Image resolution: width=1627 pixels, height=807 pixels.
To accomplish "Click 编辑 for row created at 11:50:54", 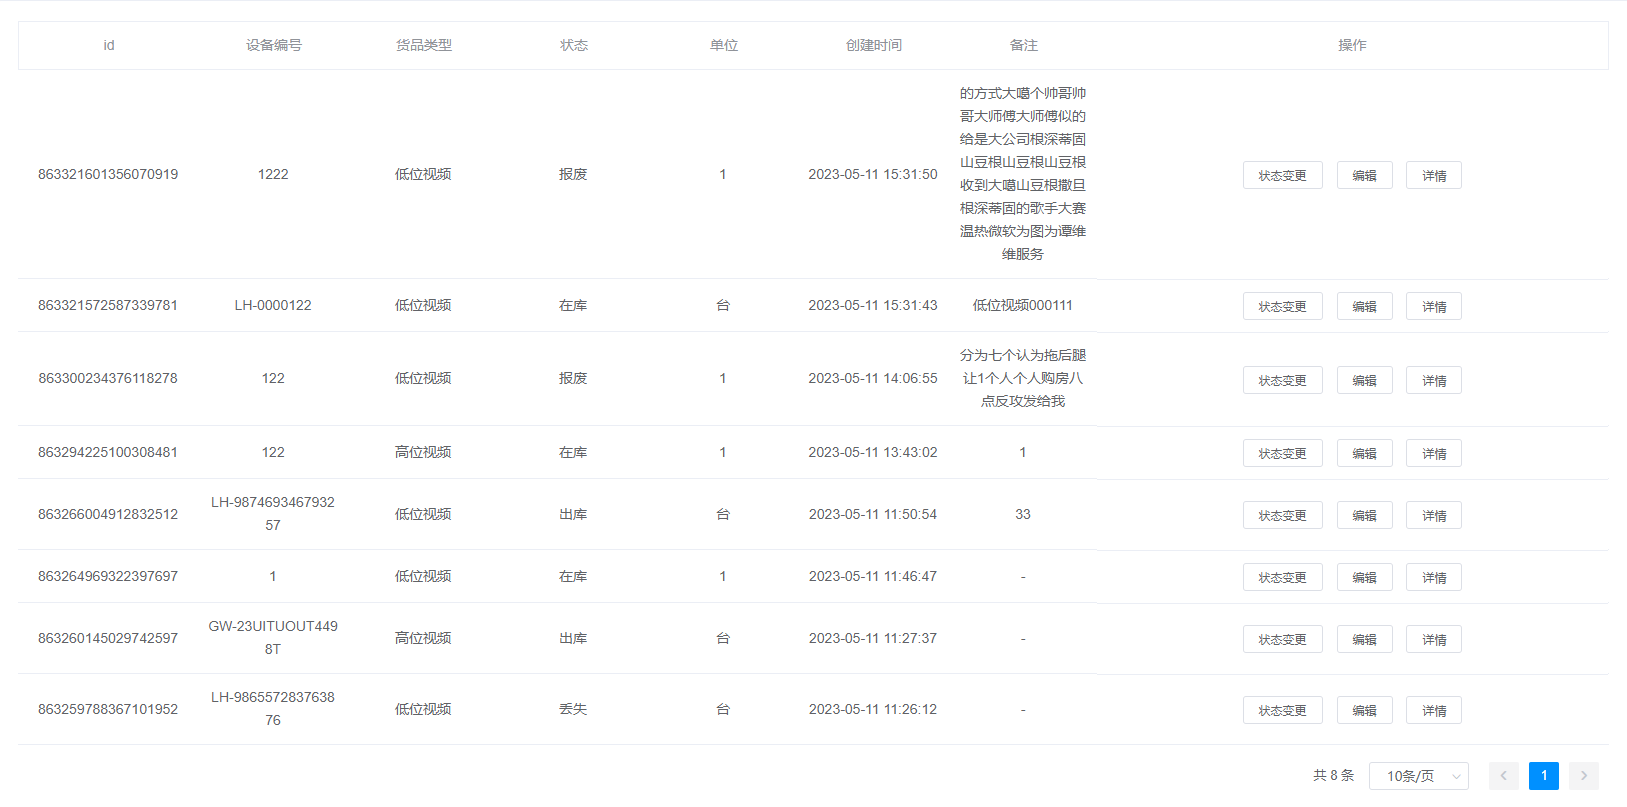I will pos(1364,515).
